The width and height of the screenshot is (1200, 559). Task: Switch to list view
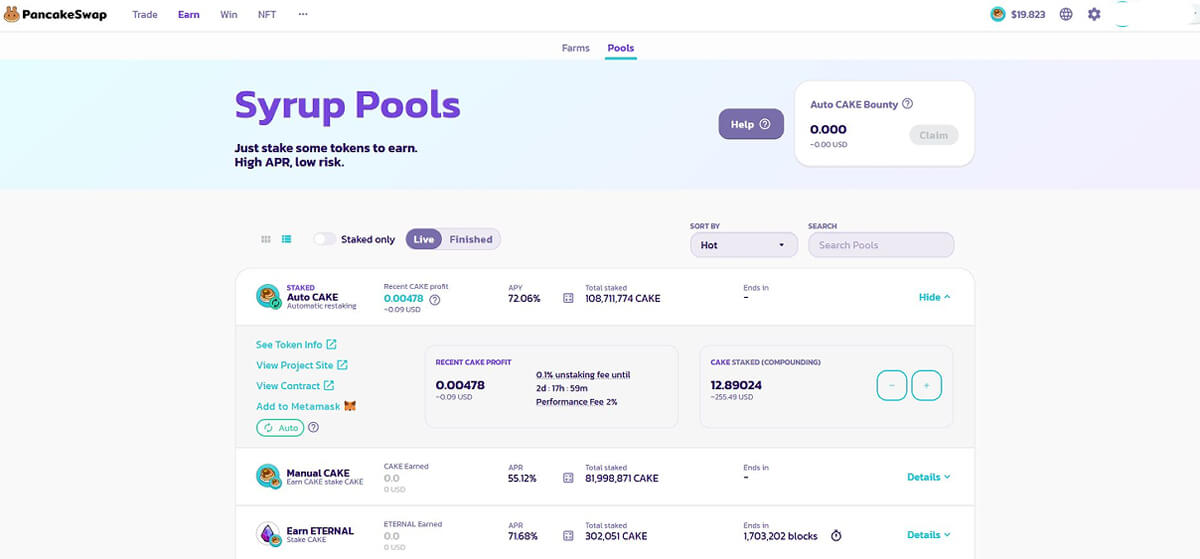coord(287,239)
